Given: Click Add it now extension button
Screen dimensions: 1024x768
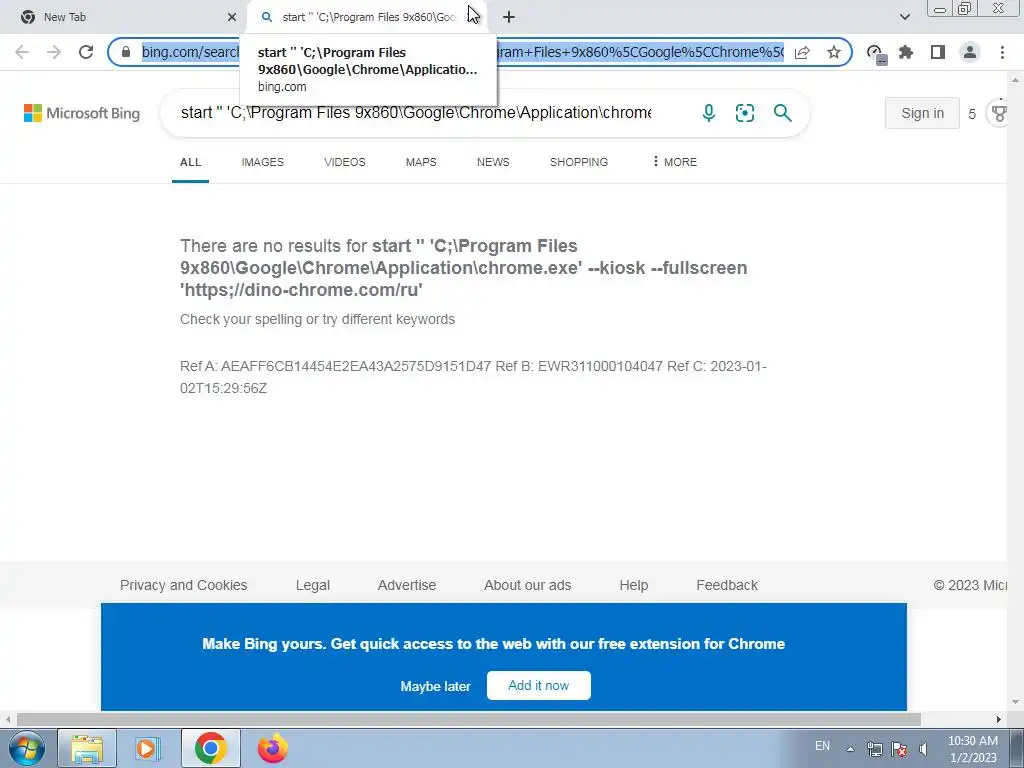Looking at the screenshot, I should pos(539,686).
